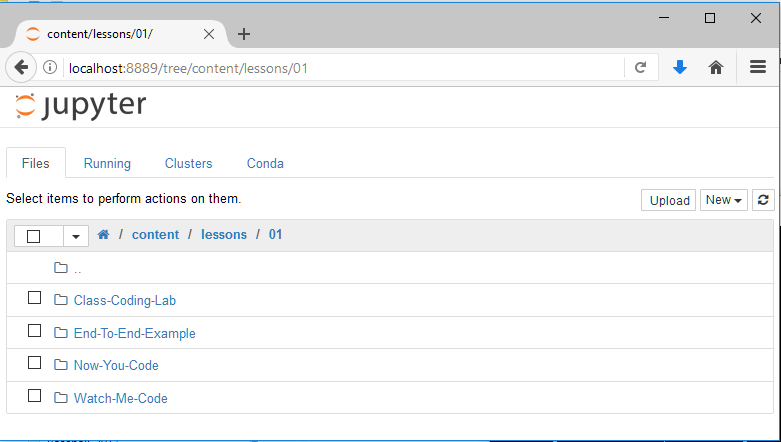Open the browser hamburger menu
The width and height of the screenshot is (781, 442).
click(758, 68)
